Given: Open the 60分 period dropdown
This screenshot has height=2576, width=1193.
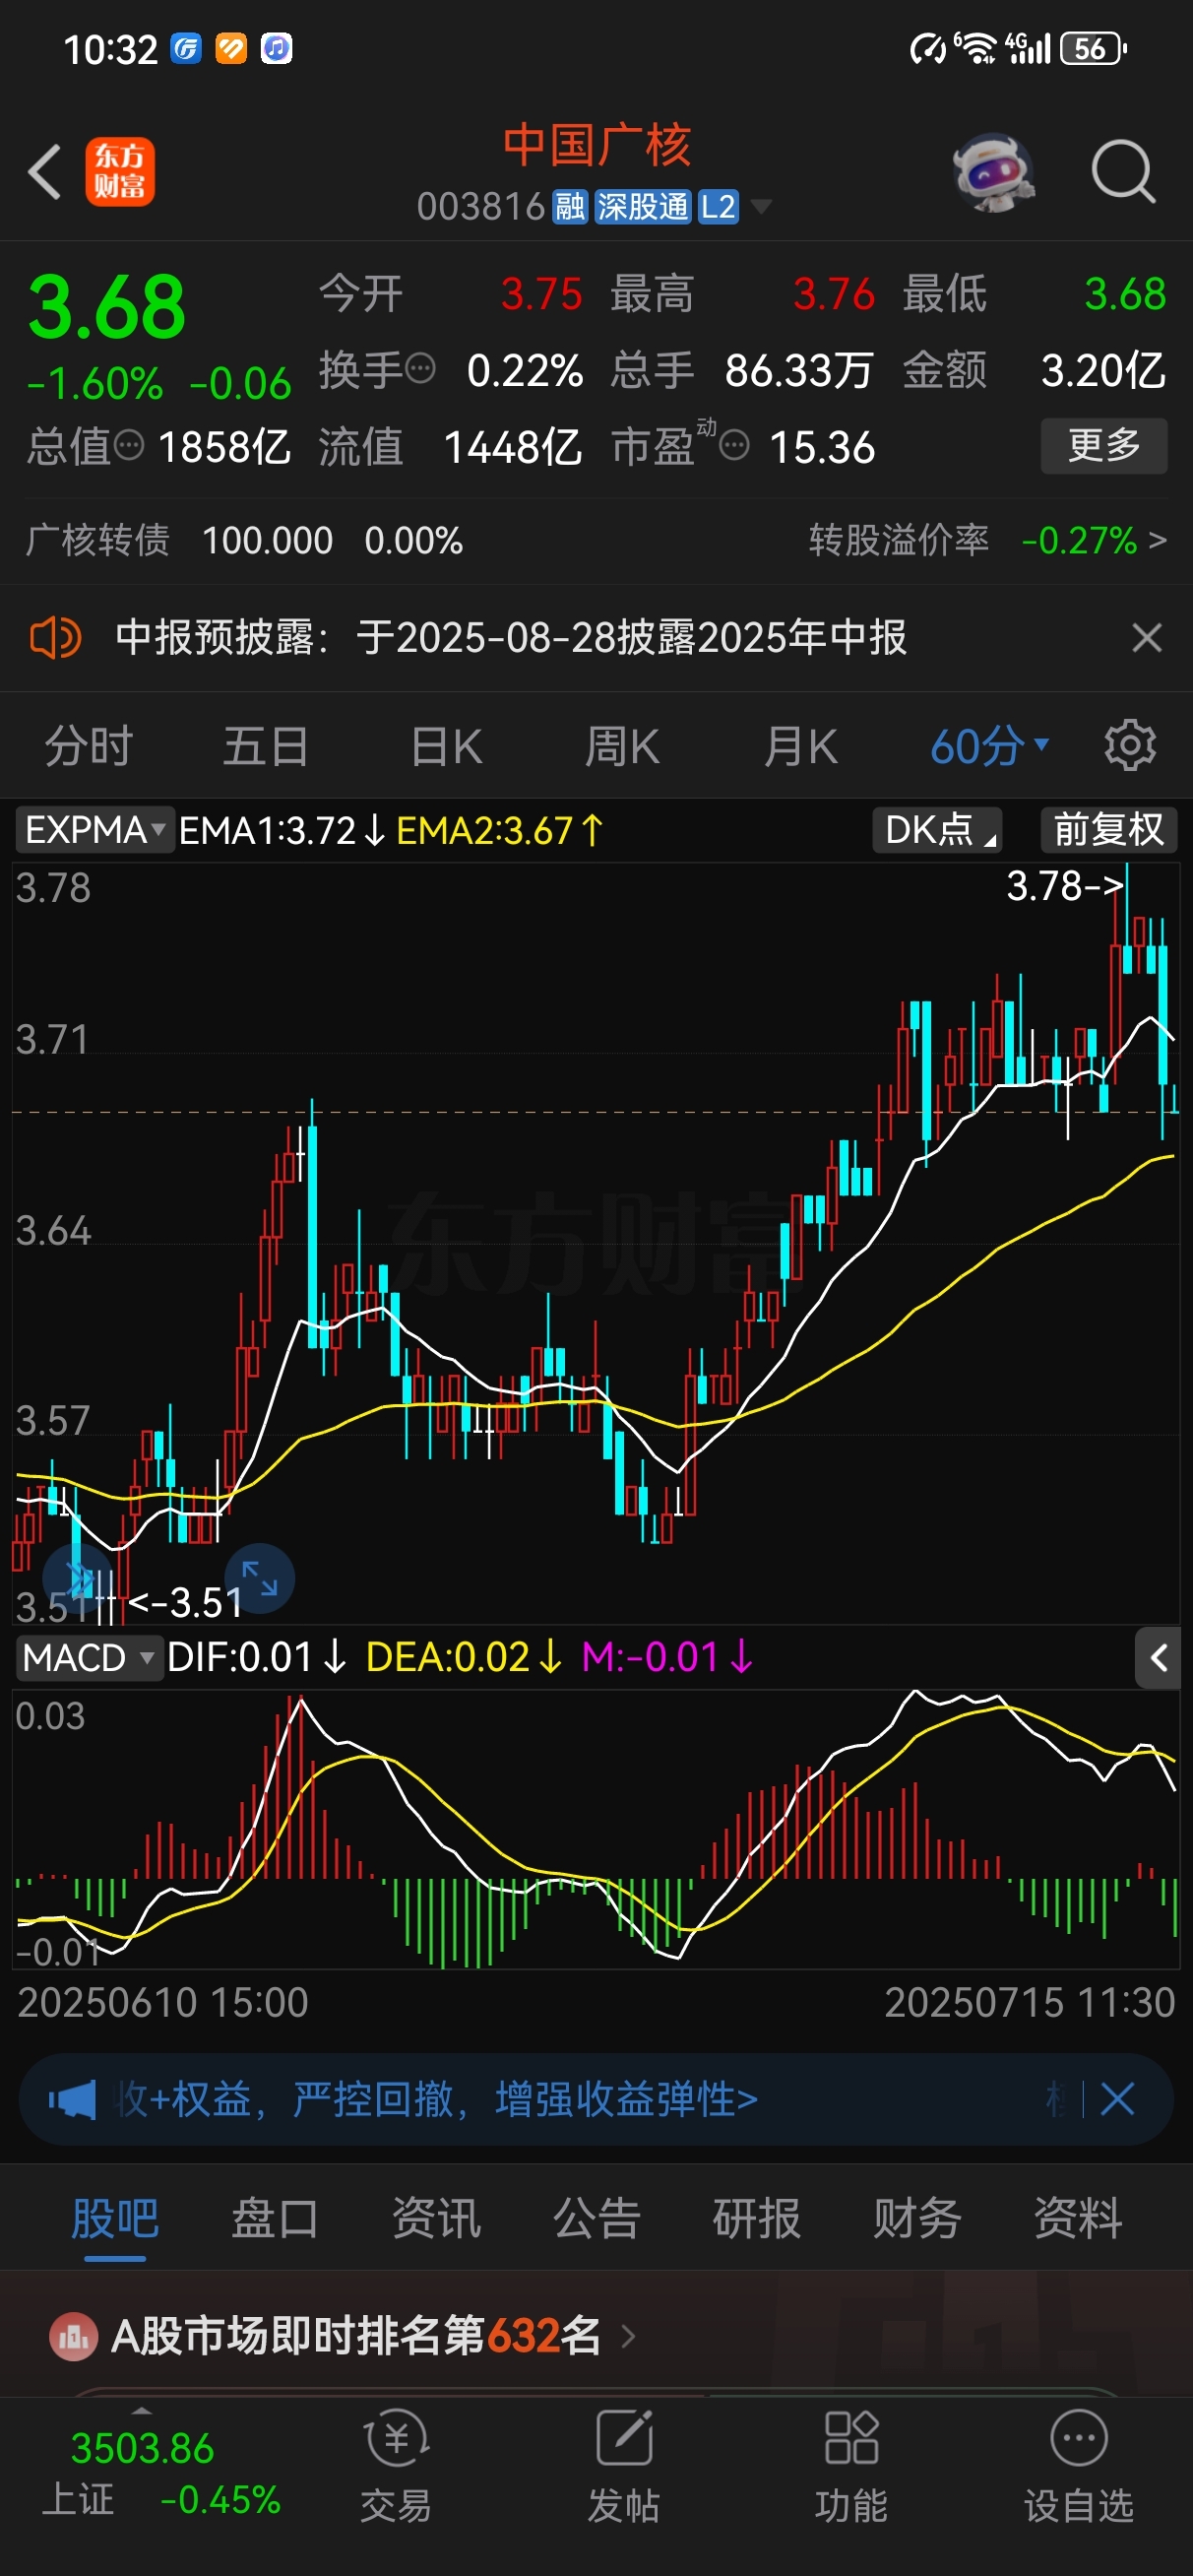Looking at the screenshot, I should (989, 746).
